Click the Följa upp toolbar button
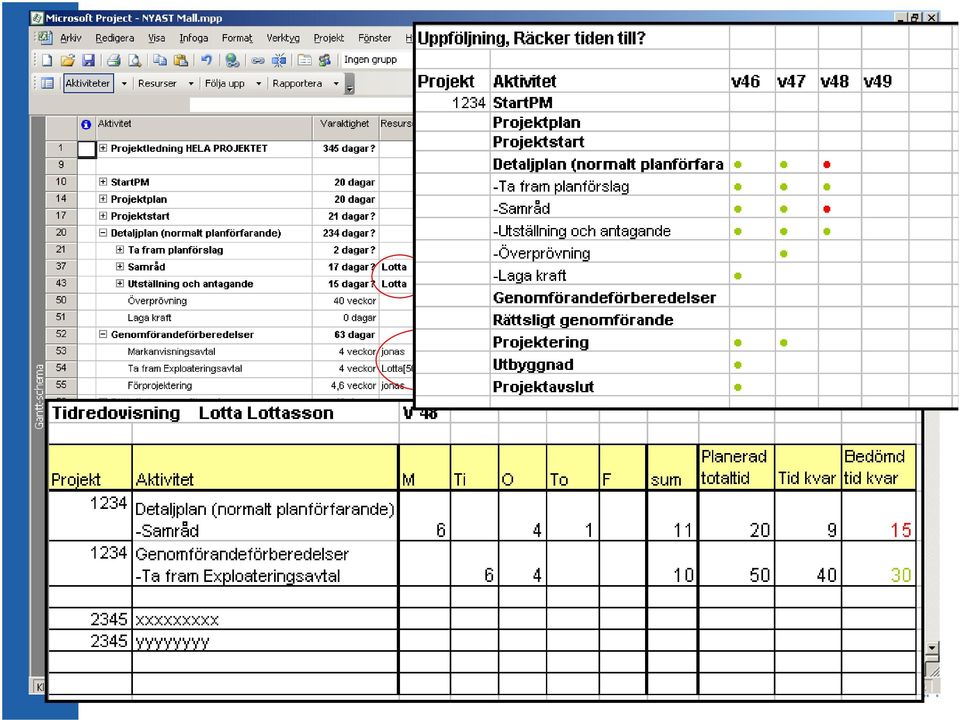Viewport: 959px width, 720px height. [x=224, y=83]
